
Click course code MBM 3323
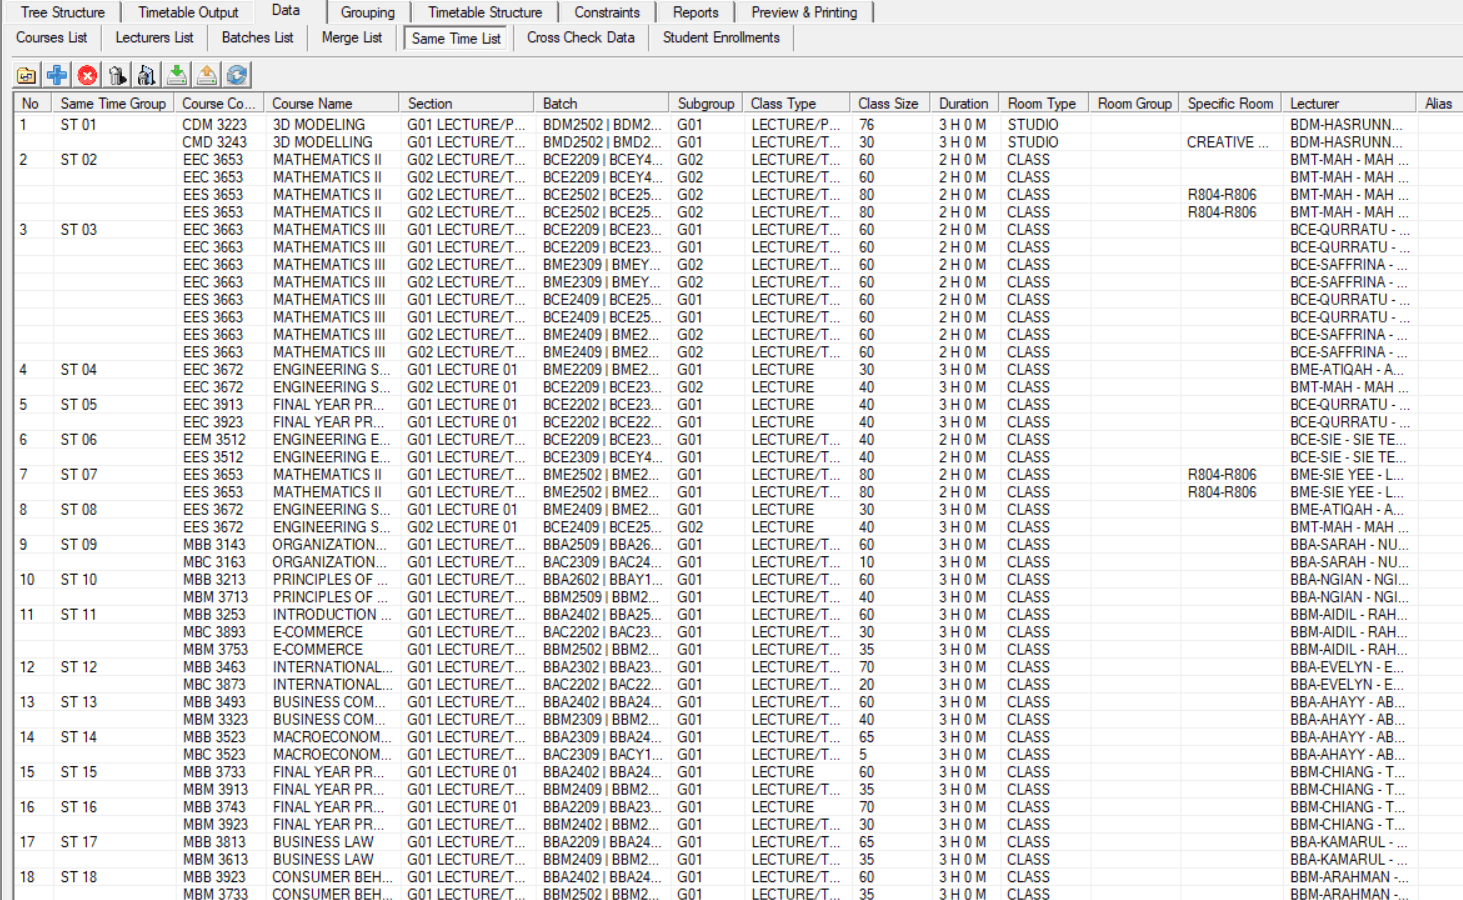tap(214, 720)
